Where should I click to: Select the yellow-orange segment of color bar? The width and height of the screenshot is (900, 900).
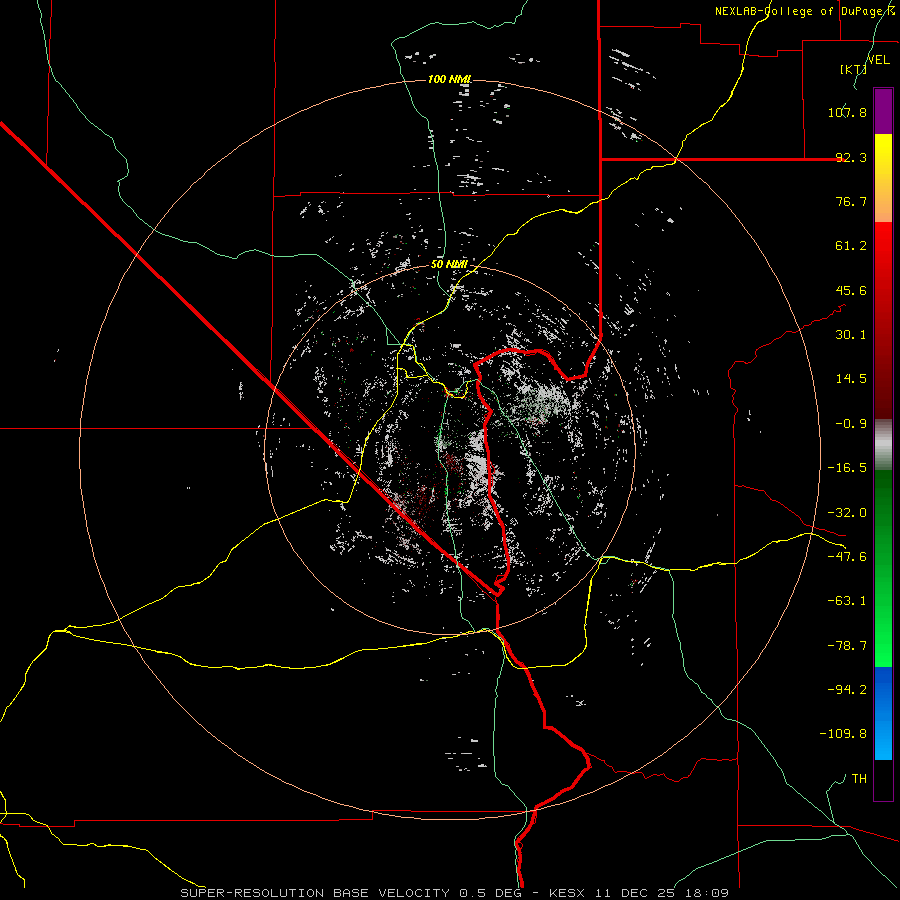coord(883,178)
